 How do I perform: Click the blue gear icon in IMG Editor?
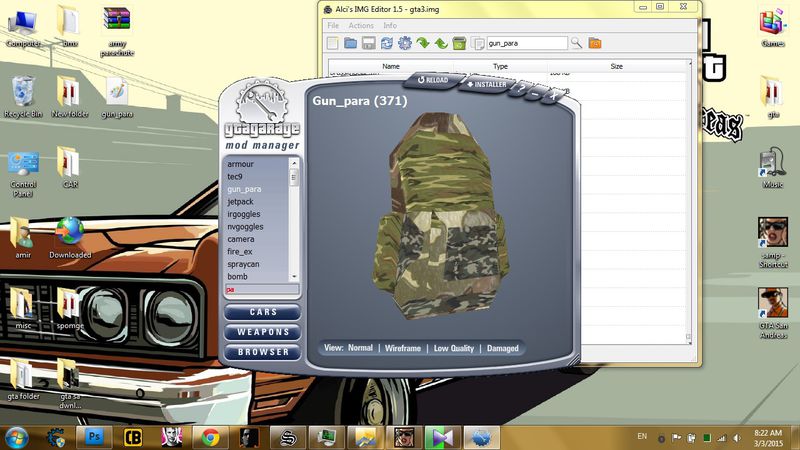click(x=405, y=43)
